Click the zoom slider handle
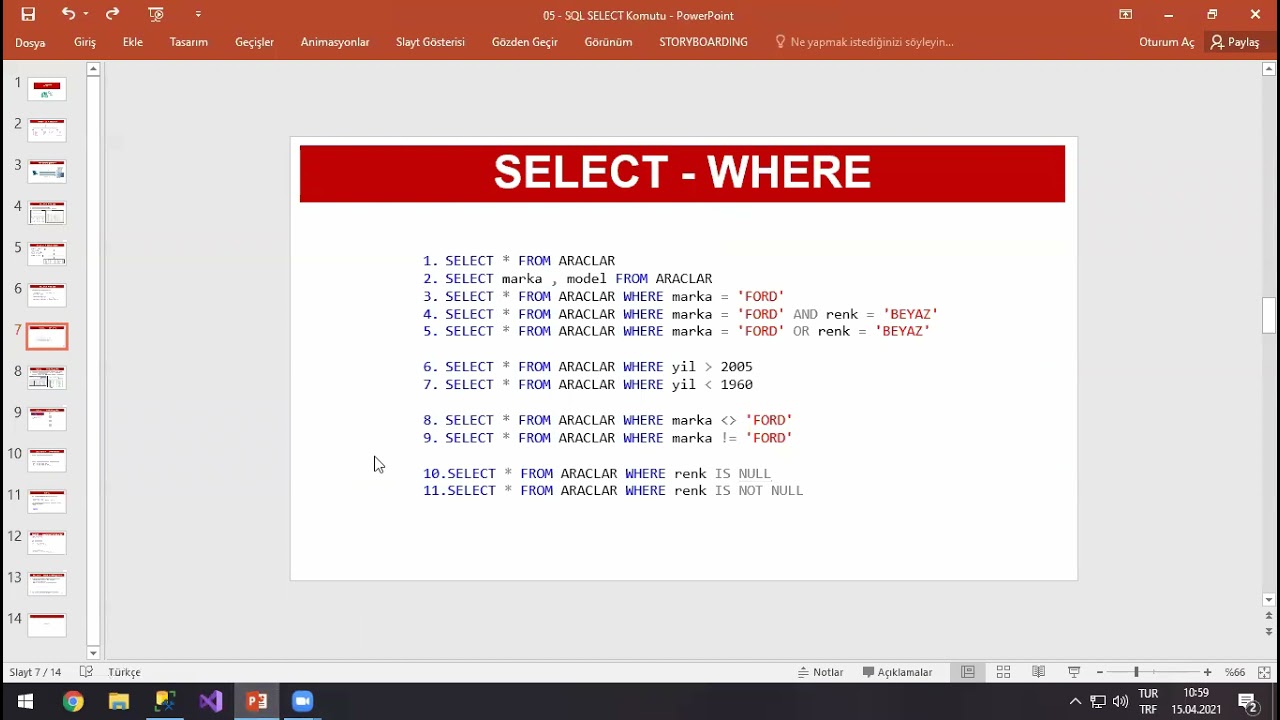 [x=1136, y=672]
